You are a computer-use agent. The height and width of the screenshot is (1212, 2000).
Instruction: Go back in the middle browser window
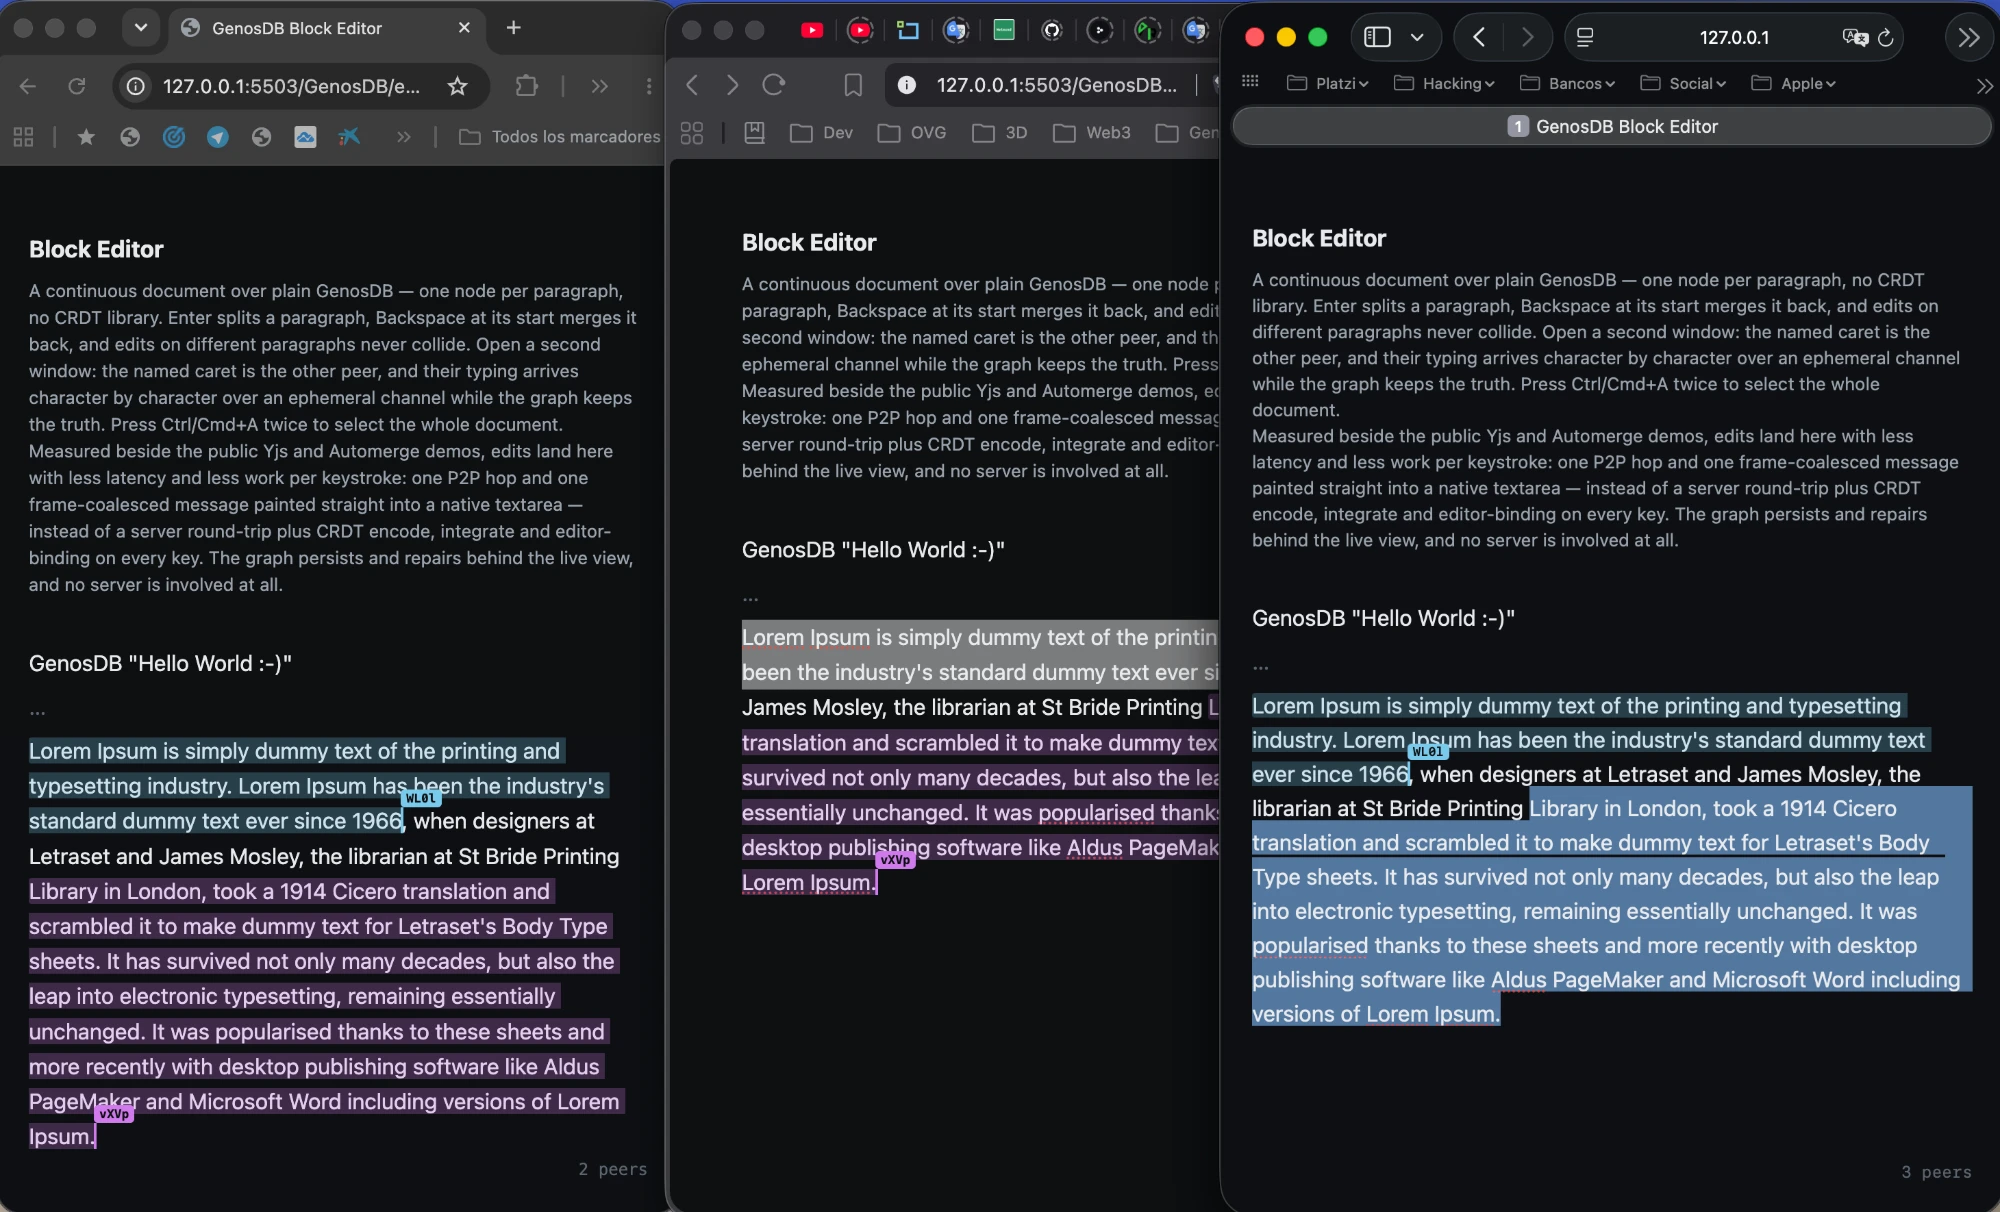point(692,85)
